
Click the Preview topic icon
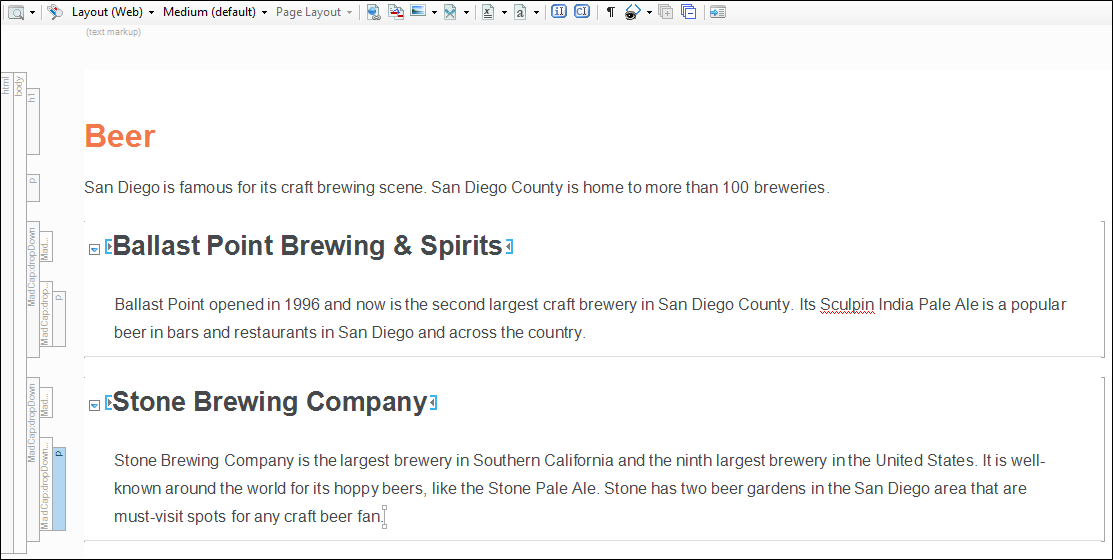pyautogui.click(x=16, y=12)
